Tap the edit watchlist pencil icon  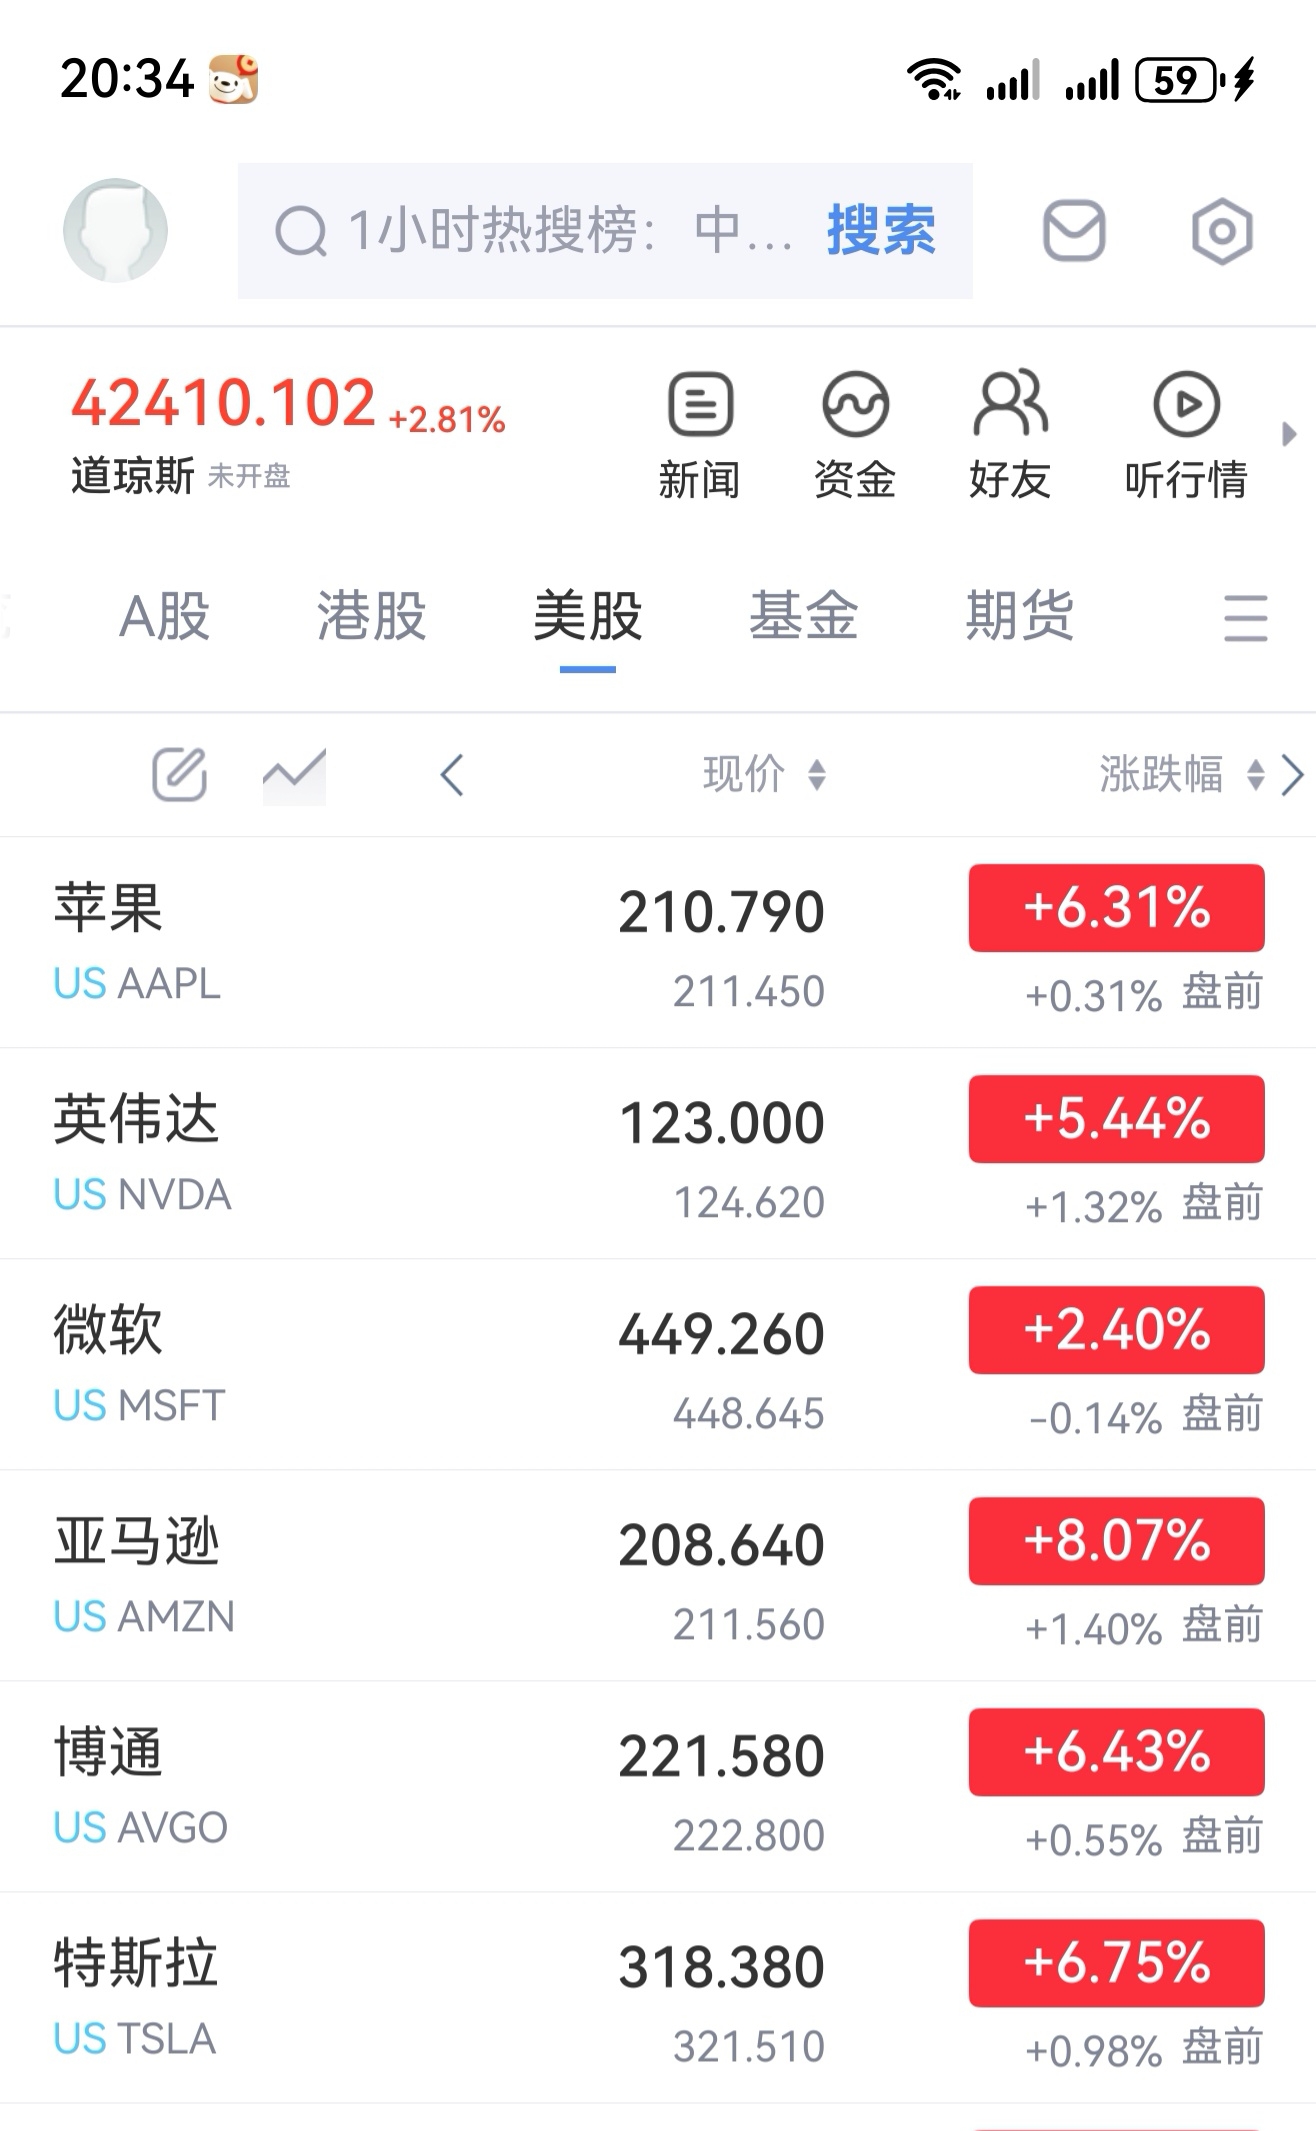coord(179,774)
